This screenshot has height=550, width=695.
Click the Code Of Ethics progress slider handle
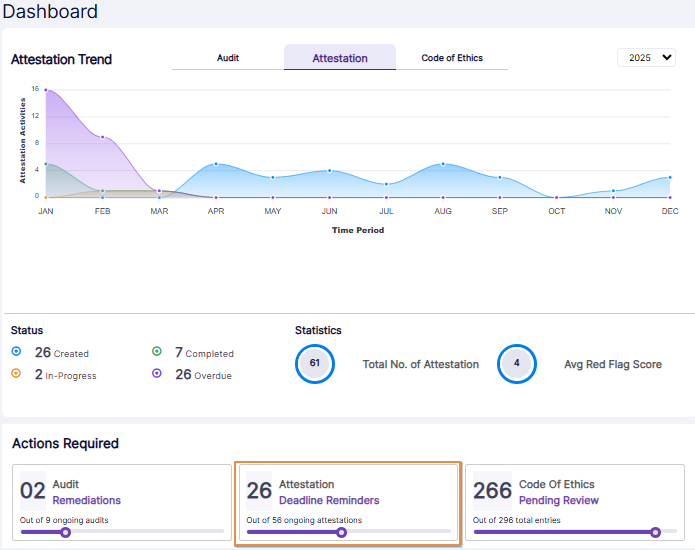(655, 533)
